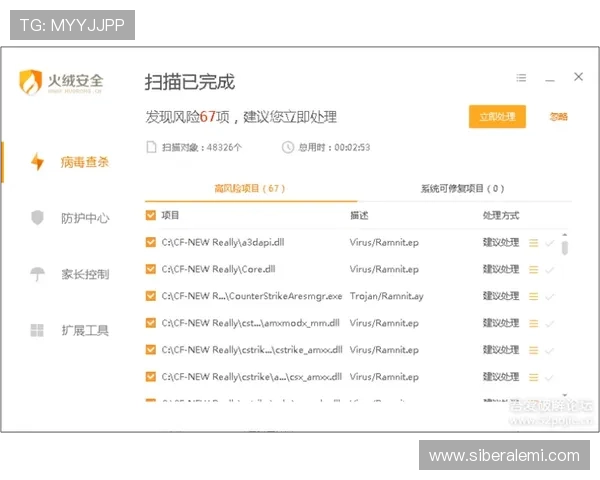Open the virus scan lightning icon
The image size is (600, 480).
[37, 162]
